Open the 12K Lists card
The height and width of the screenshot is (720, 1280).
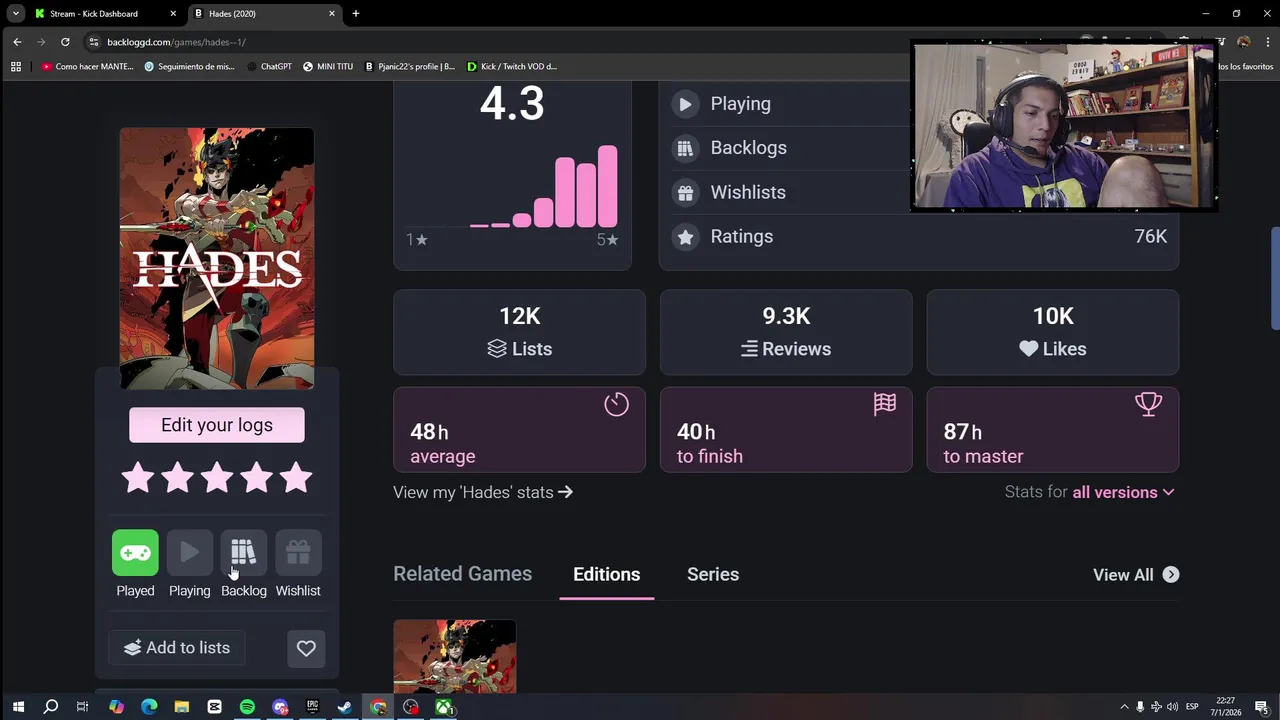519,332
